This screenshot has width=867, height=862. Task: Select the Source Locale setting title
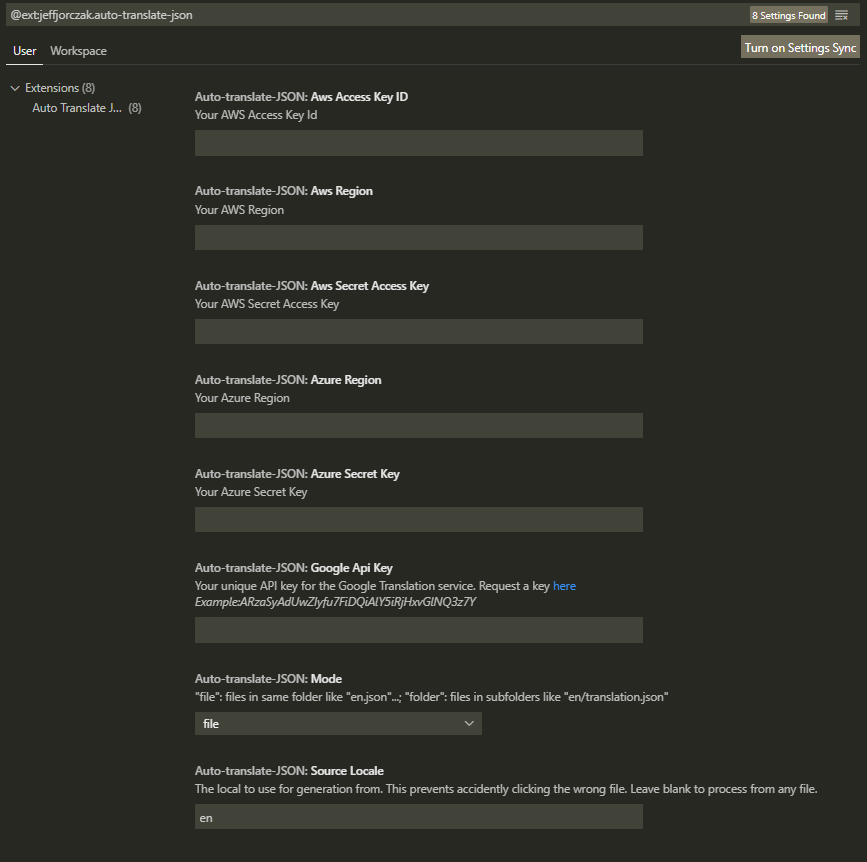pyautogui.click(x=289, y=771)
